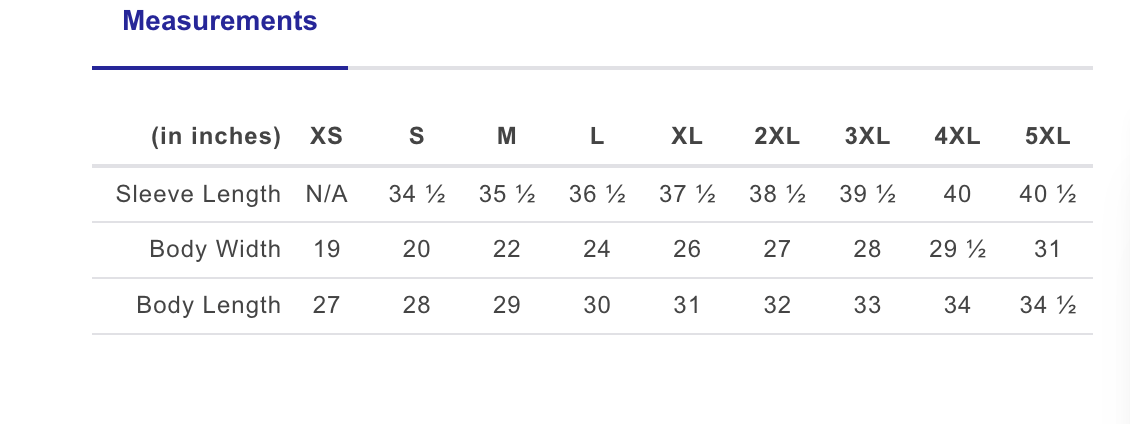Image resolution: width=1130 pixels, height=424 pixels.
Task: Select the L size column header
Action: (x=597, y=137)
